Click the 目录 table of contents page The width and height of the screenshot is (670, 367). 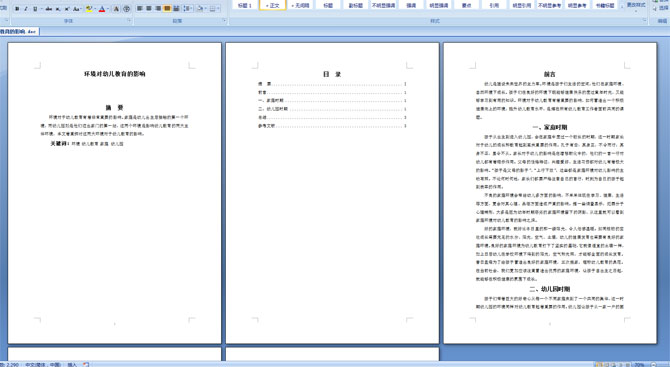(x=332, y=193)
